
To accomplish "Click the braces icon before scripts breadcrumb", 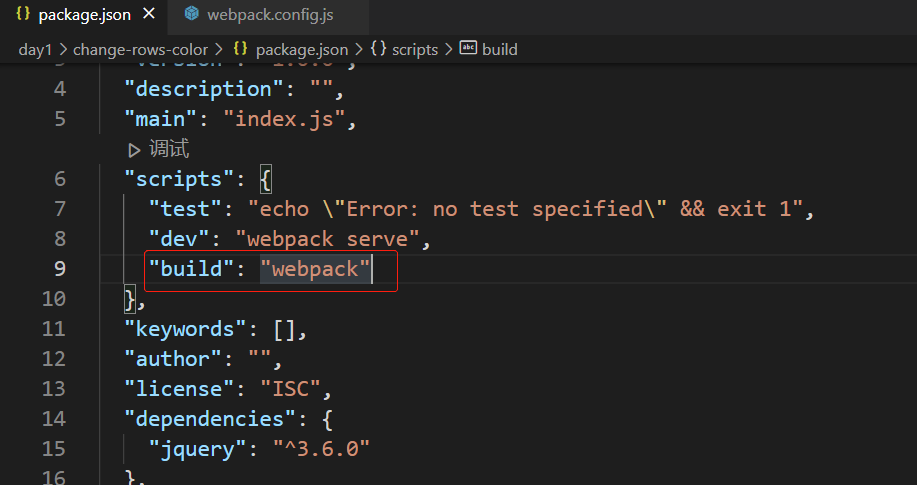I will [x=379, y=49].
